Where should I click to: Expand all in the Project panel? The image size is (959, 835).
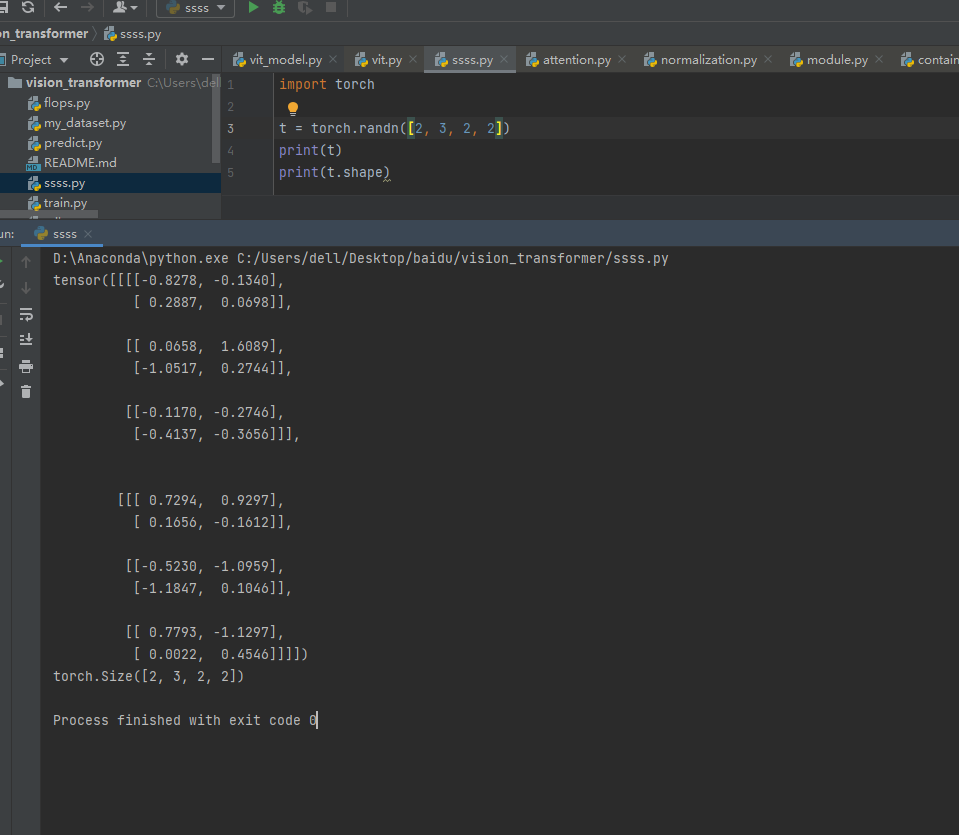tap(123, 59)
